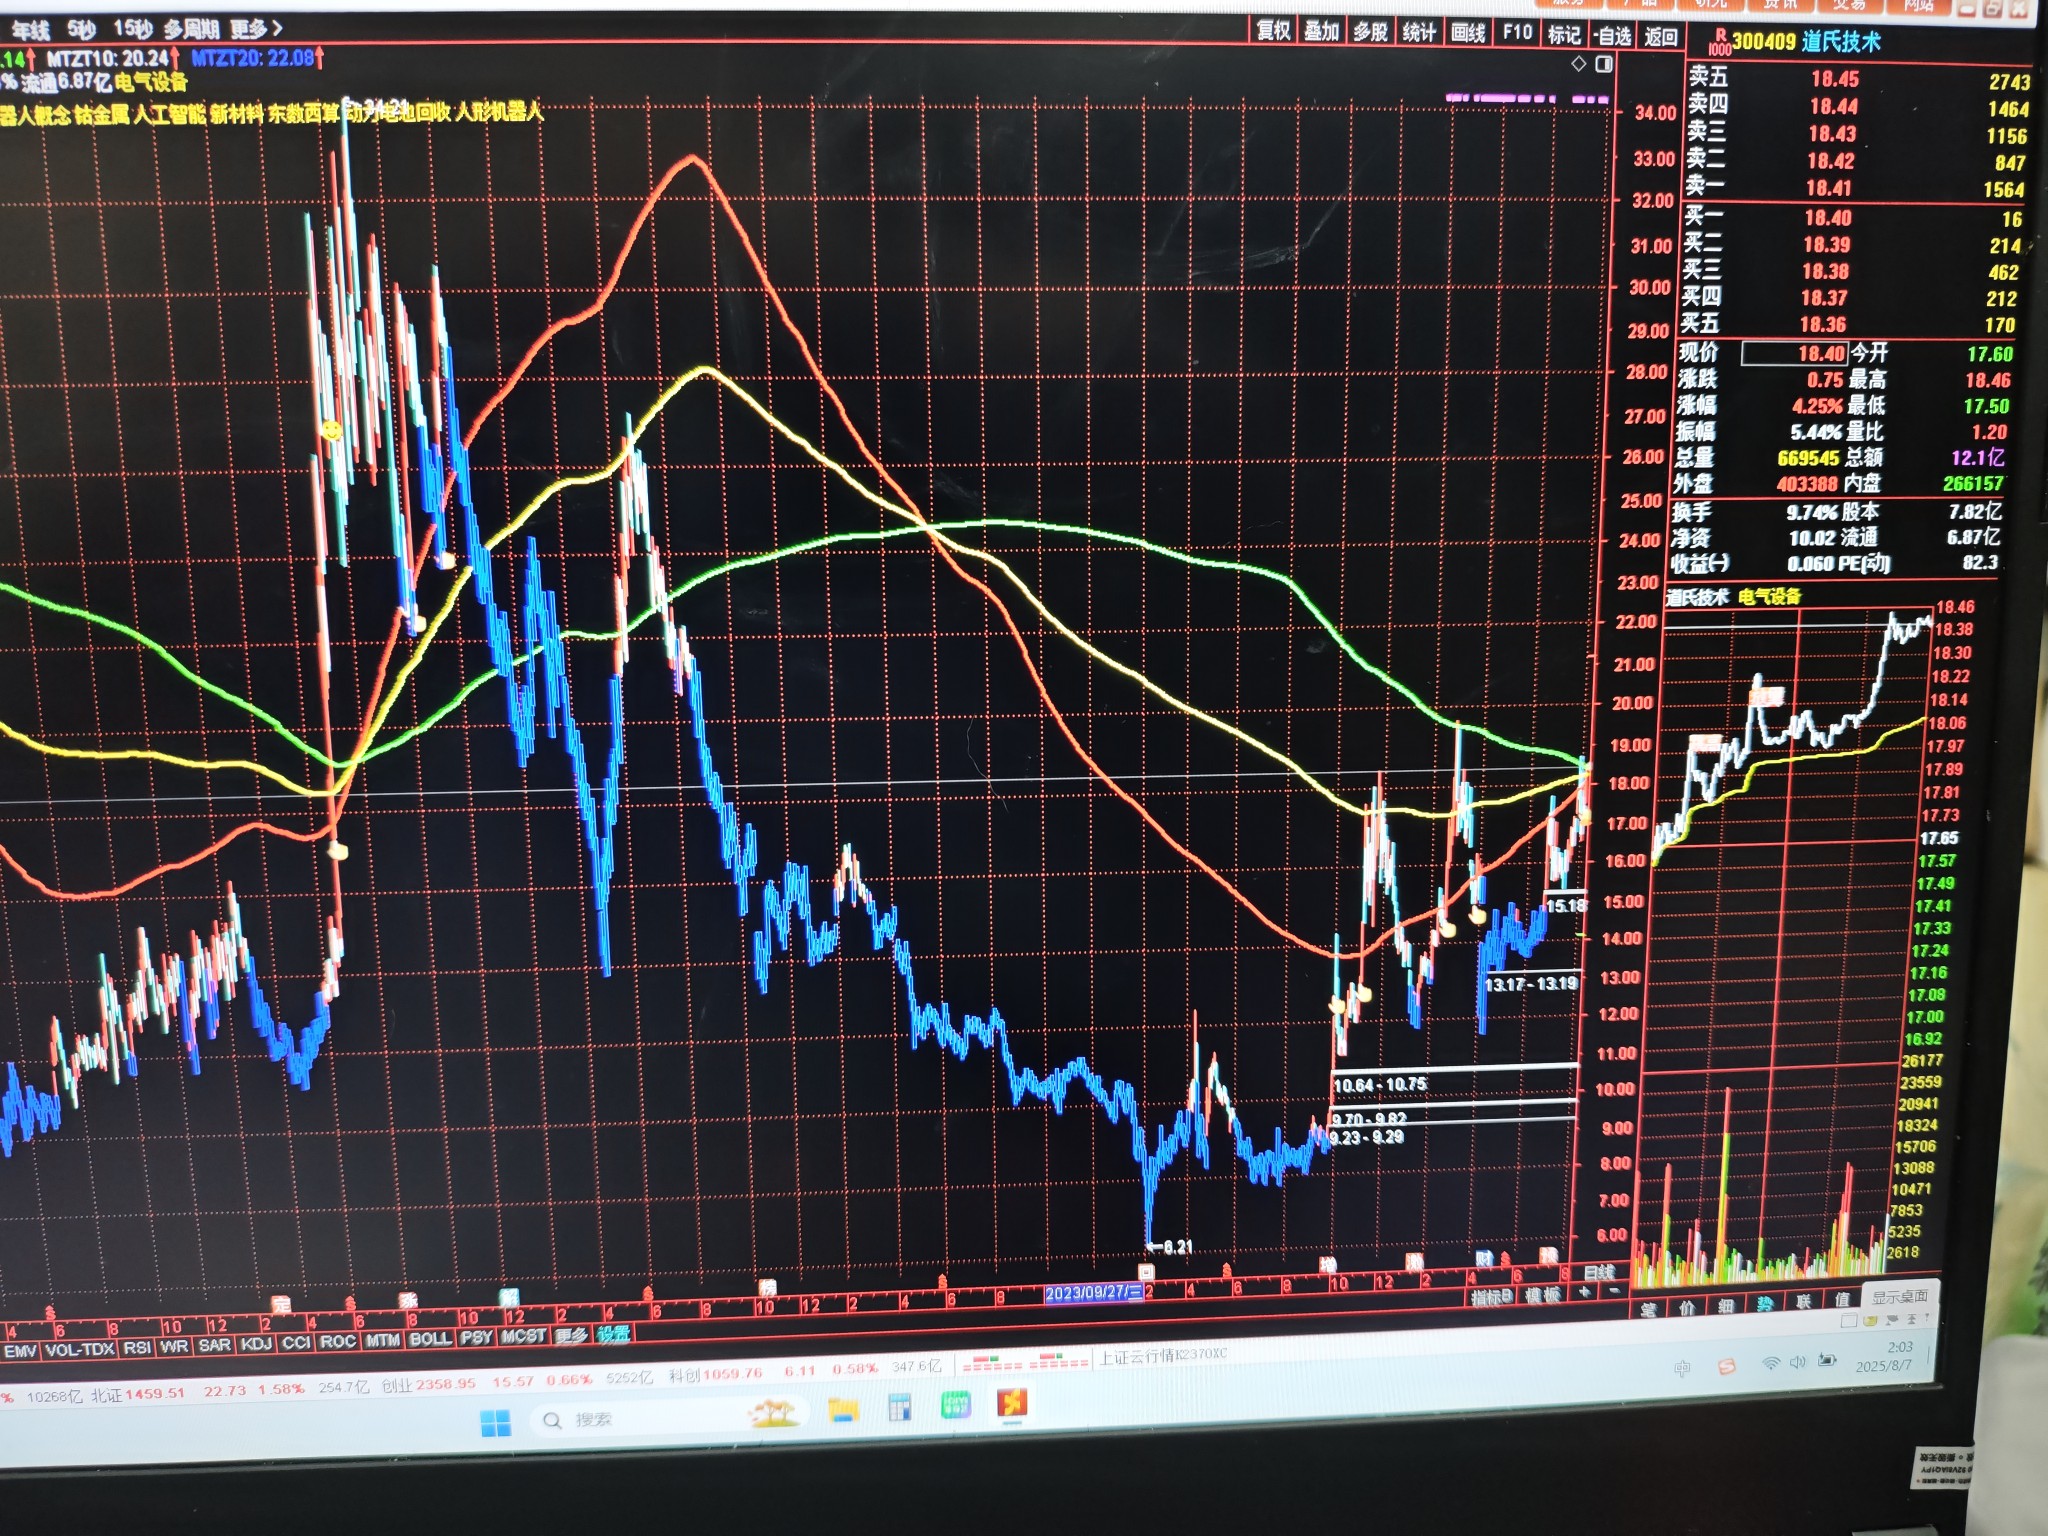Click stock code 300409 title
Screen dimensions: 2048x1536
[x=1764, y=42]
